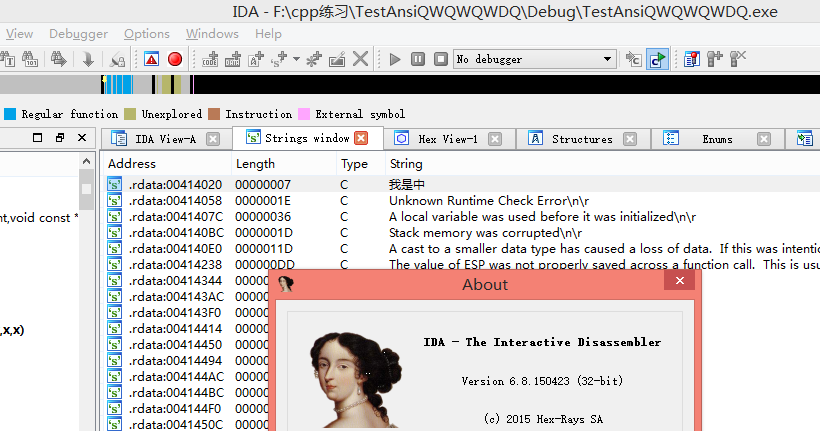Create a code cross-reference with CODE icon
Image resolution: width=820 pixels, height=431 pixels.
pyautogui.click(x=210, y=59)
